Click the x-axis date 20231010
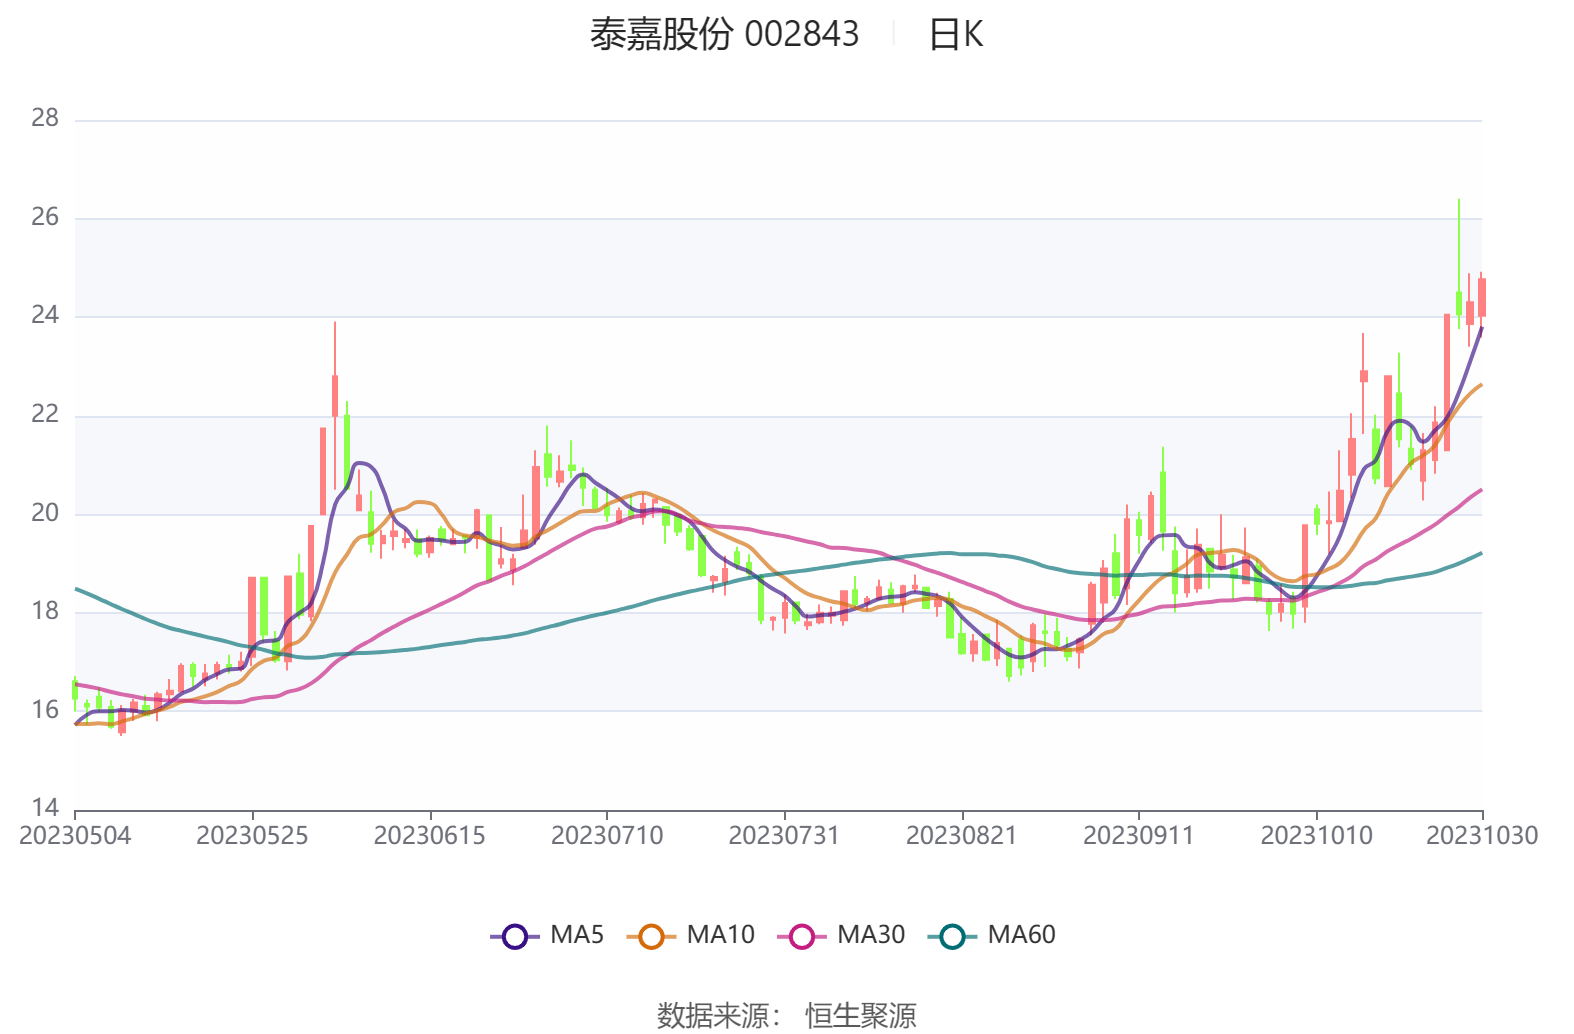This screenshot has height=1034, width=1574. pos(1316,836)
